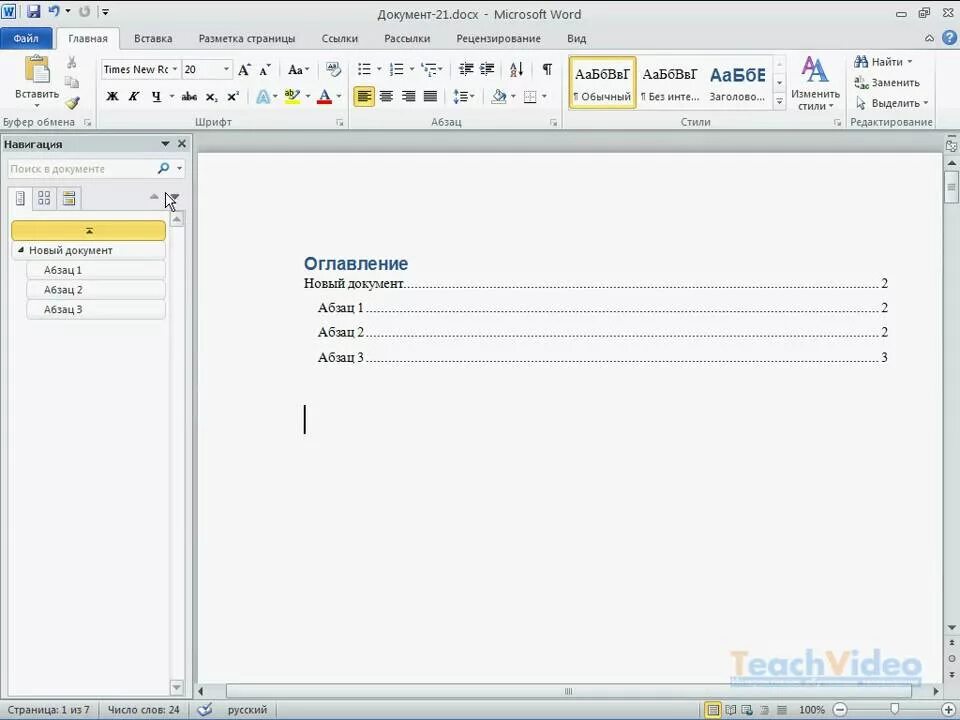The width and height of the screenshot is (960, 720).
Task: Click the multilevel list icon
Action: [x=429, y=69]
